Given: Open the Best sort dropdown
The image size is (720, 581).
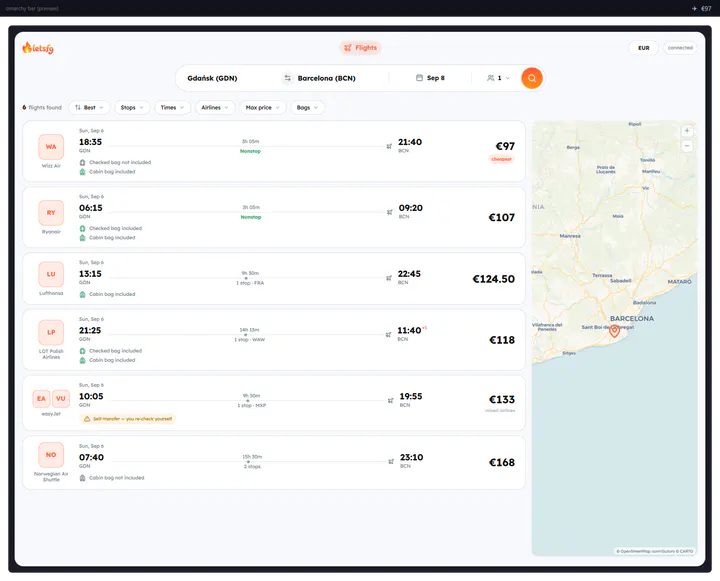Looking at the screenshot, I should 90,107.
